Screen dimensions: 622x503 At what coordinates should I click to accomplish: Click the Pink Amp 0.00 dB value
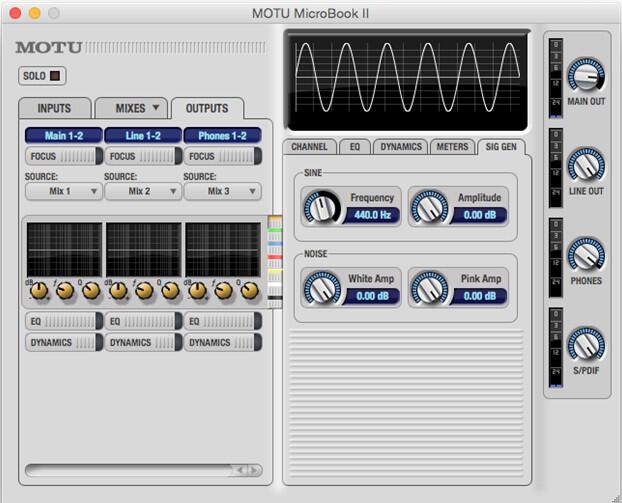coord(480,296)
